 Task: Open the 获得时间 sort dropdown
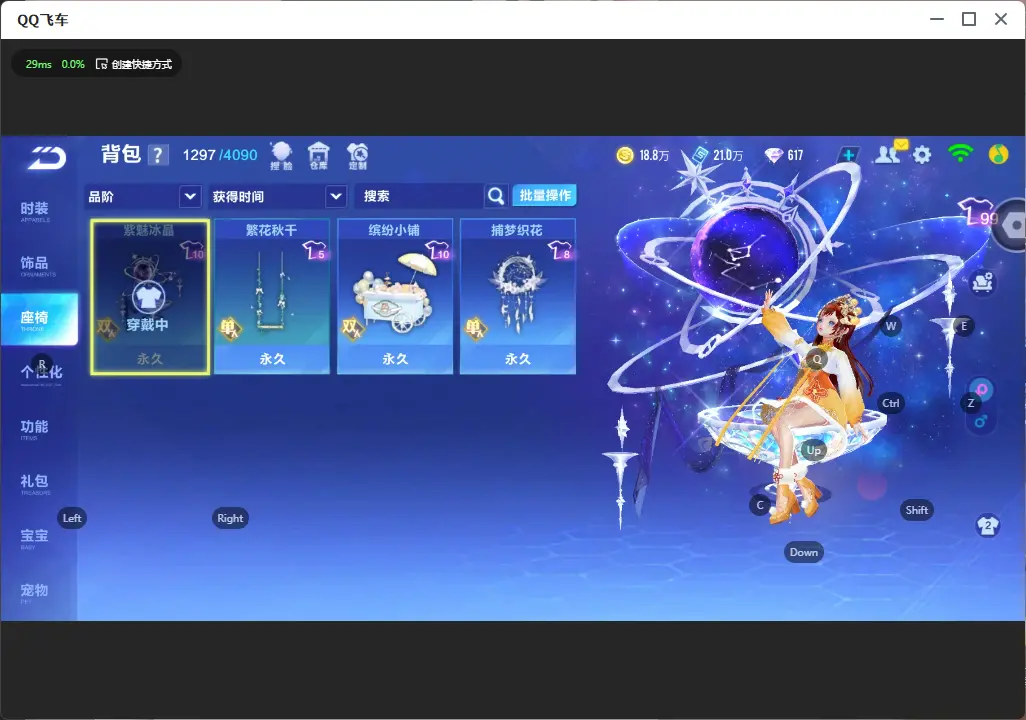click(277, 196)
